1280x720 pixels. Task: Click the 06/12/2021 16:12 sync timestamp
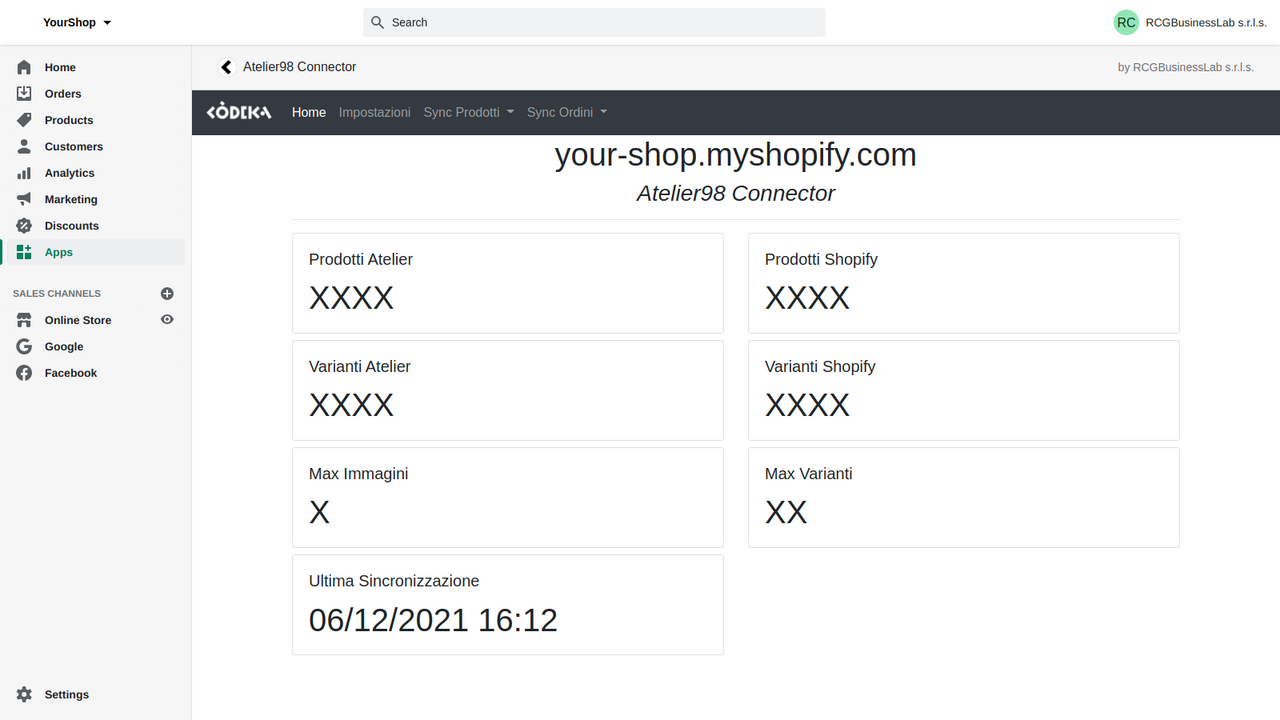[x=433, y=620]
